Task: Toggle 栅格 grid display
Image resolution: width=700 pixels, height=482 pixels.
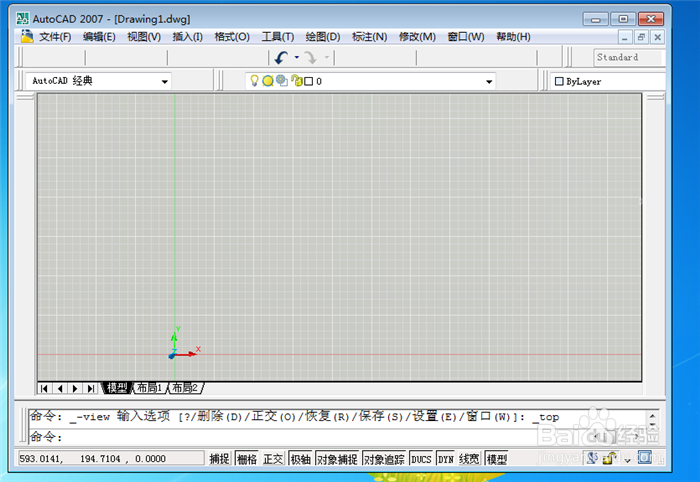Action: coord(247,459)
